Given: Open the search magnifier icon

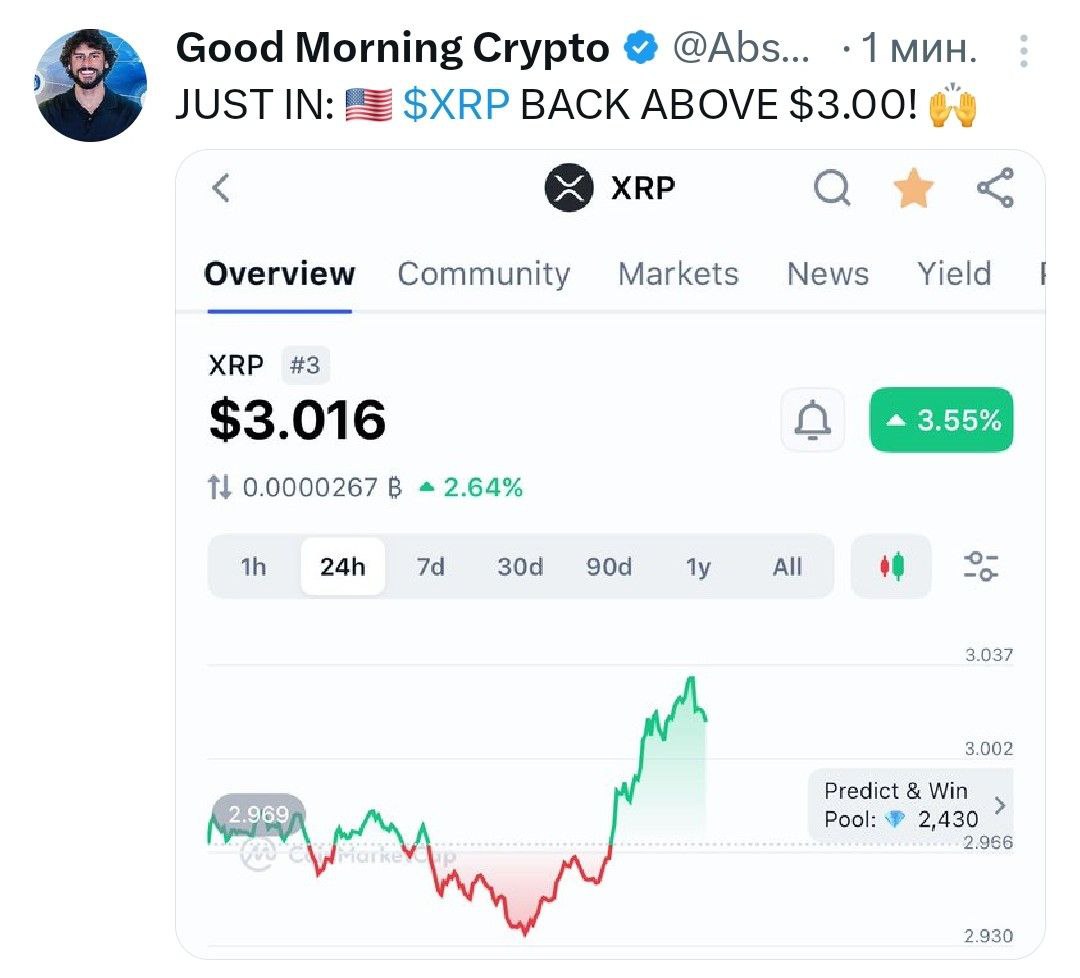Looking at the screenshot, I should point(833,187).
